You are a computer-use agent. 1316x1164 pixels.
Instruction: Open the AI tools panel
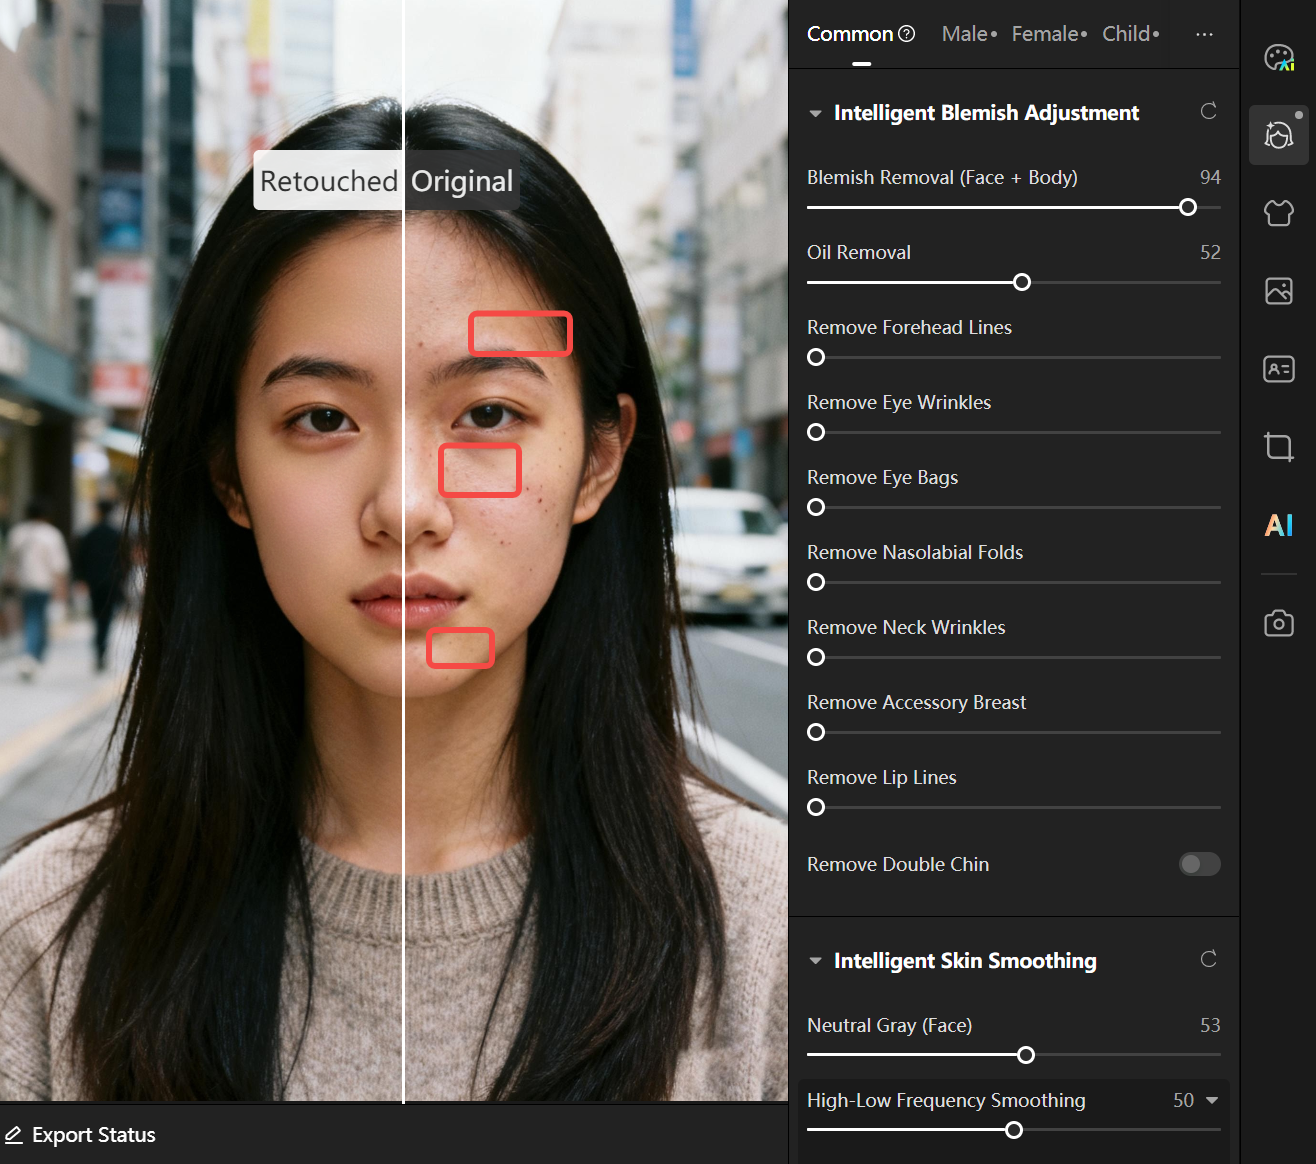[1278, 525]
